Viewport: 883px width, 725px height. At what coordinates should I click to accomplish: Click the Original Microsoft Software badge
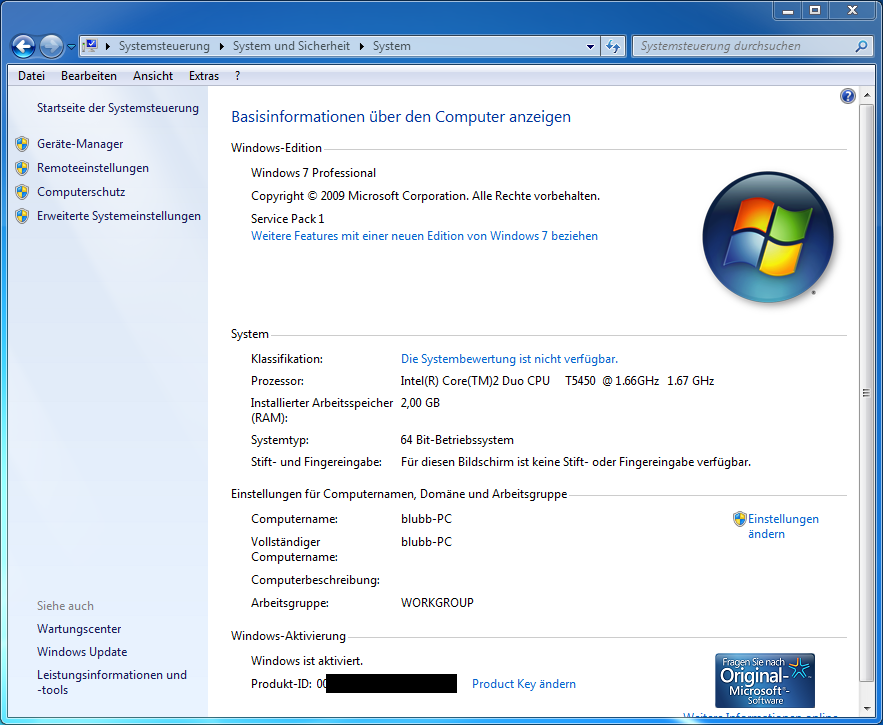pos(765,680)
